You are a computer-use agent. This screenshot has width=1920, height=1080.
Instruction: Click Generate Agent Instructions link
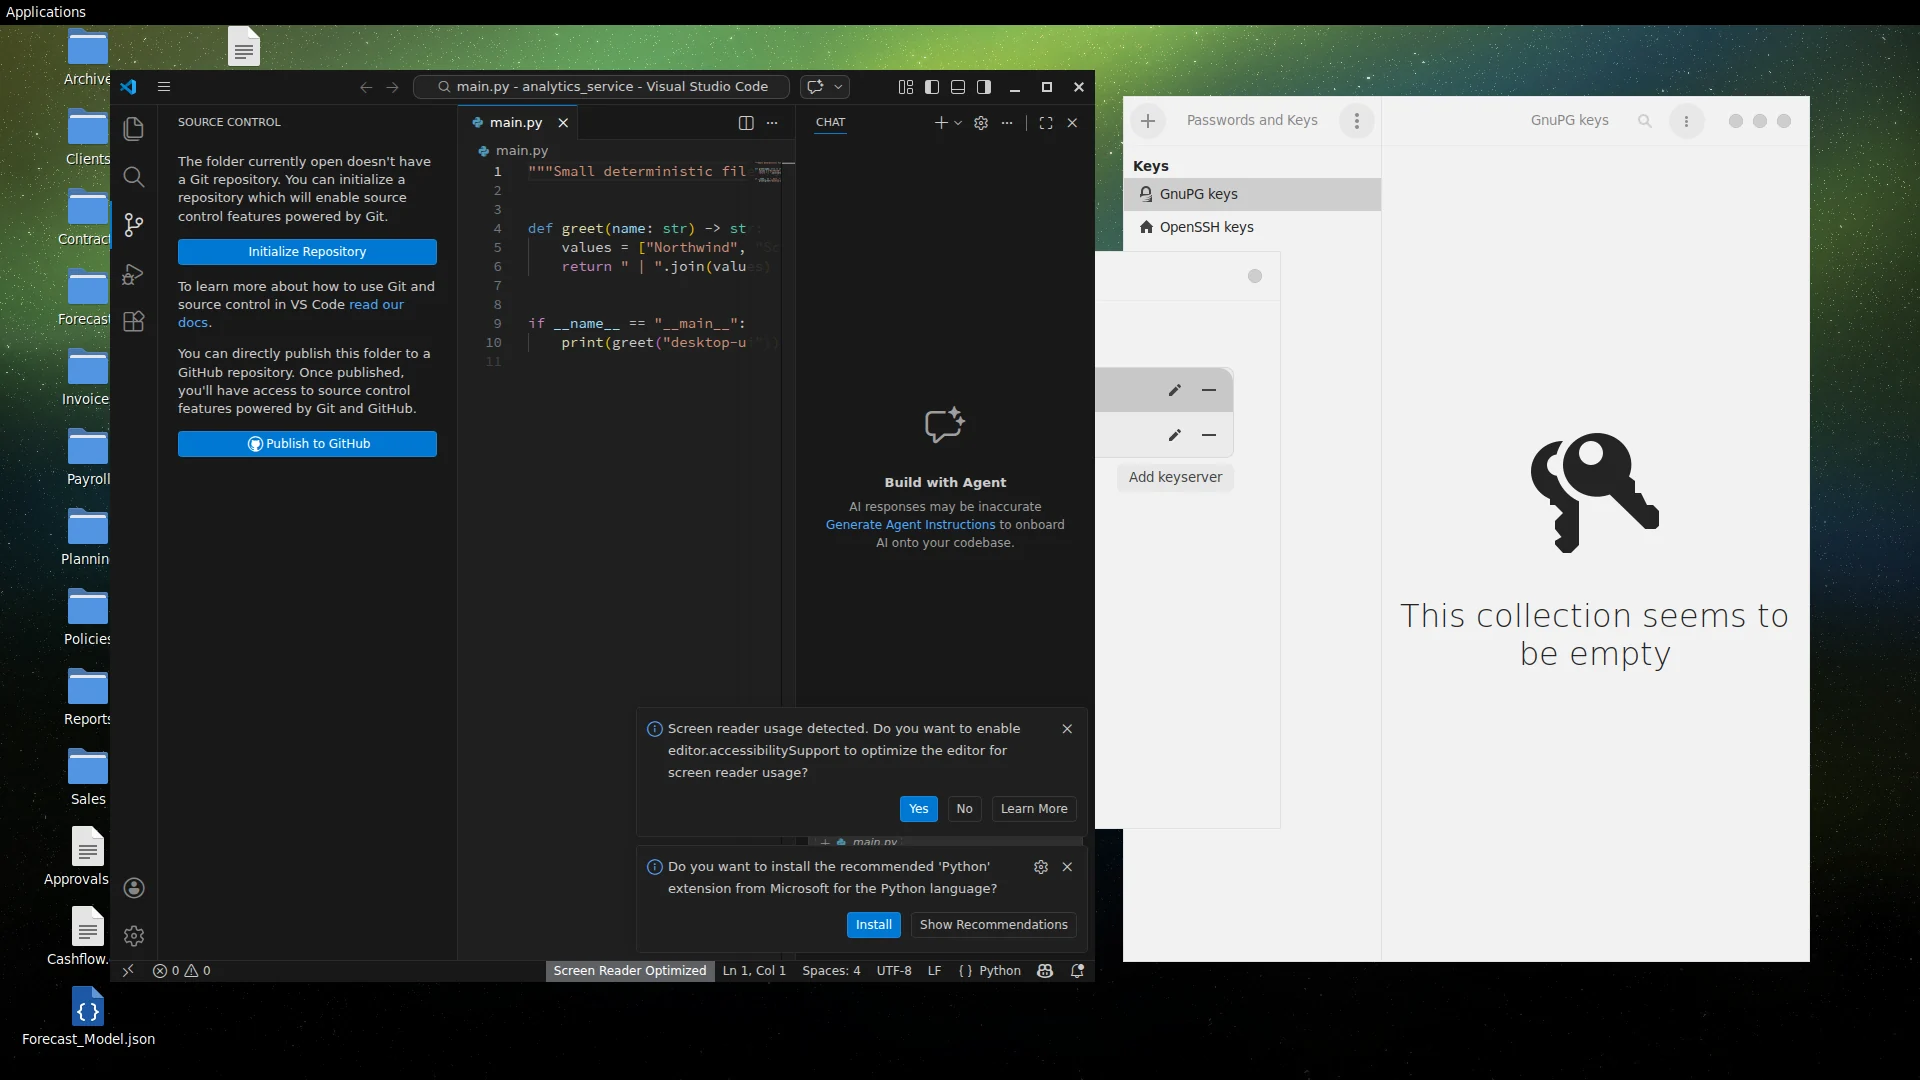(x=910, y=525)
